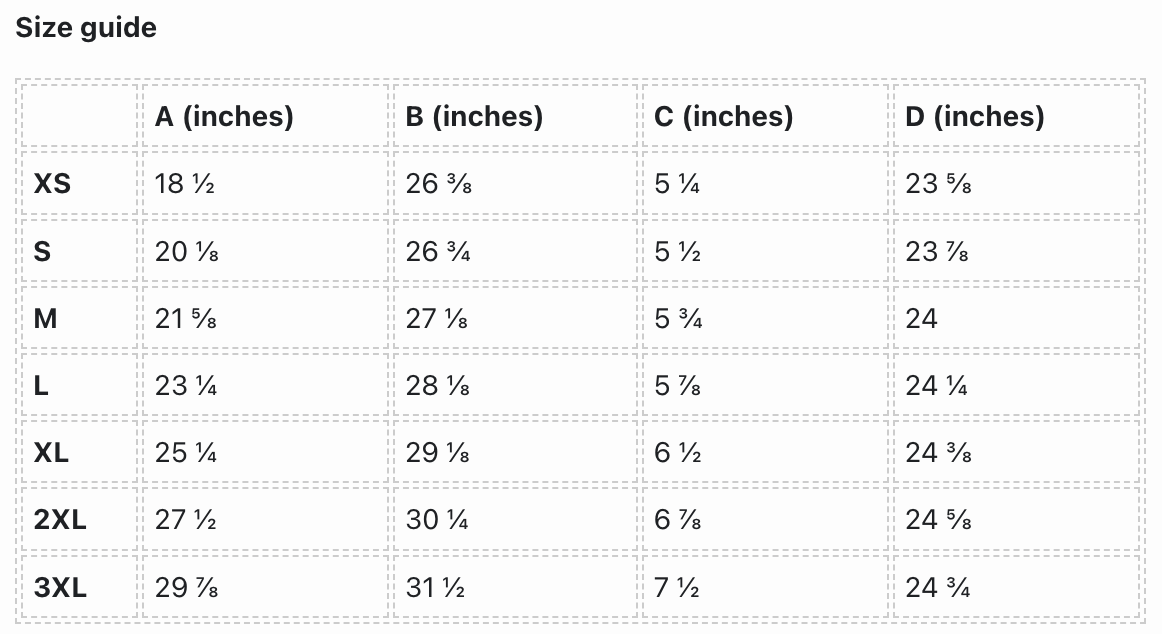Viewport: 1162px width, 634px height.
Task: Click the M size row label
Action: [45, 319]
